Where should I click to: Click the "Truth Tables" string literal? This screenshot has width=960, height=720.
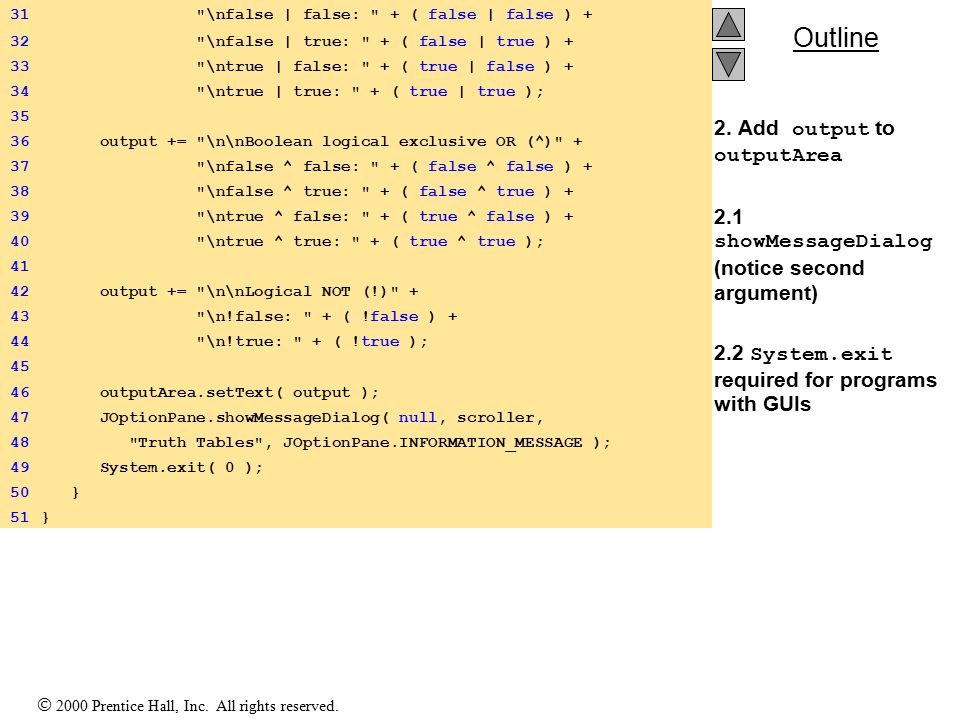tap(196, 443)
